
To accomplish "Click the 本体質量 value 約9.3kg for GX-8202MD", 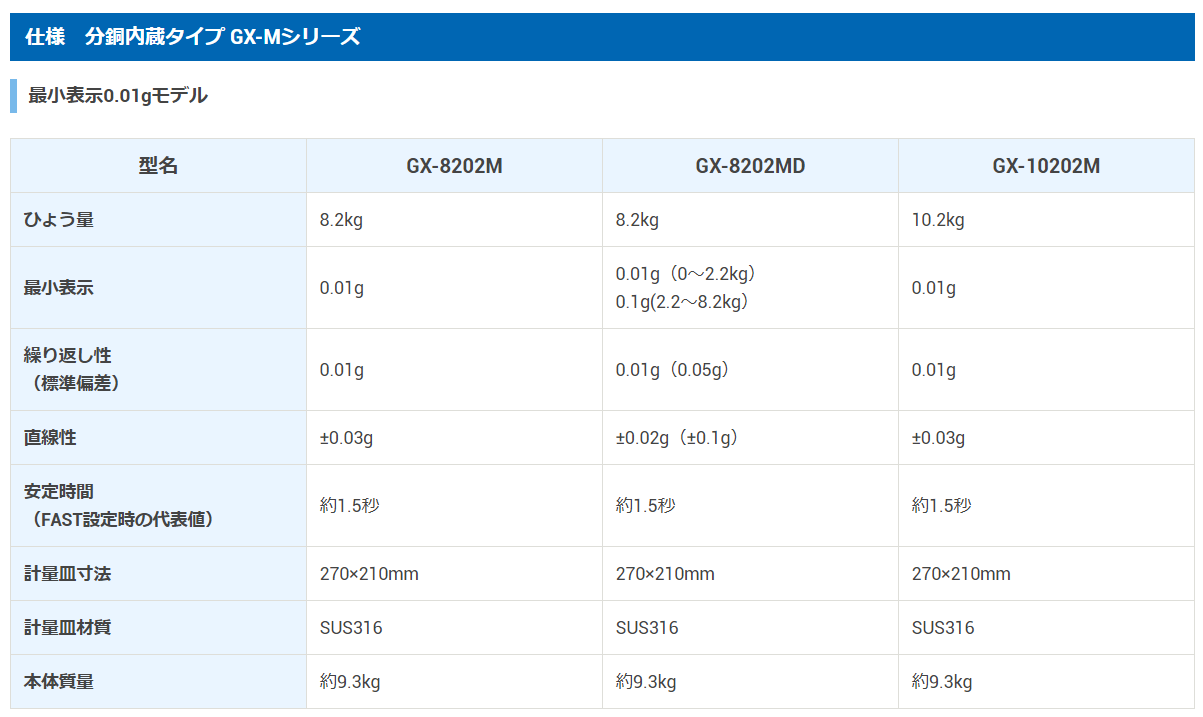I will coord(646,682).
